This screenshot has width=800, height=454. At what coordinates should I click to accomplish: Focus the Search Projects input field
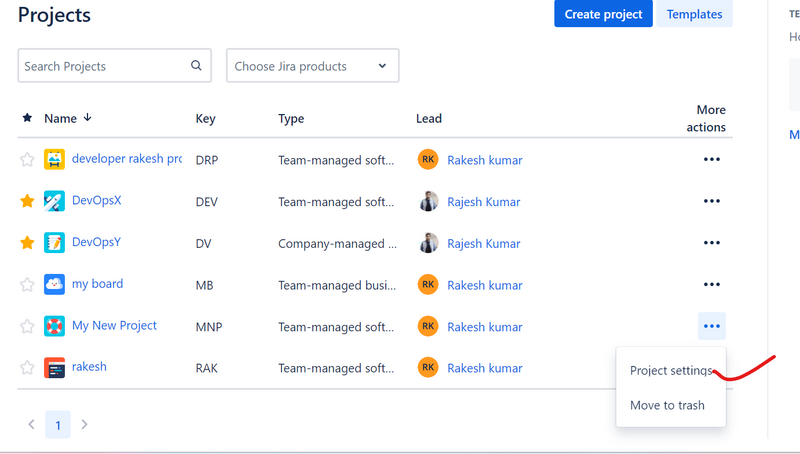pyautogui.click(x=104, y=66)
